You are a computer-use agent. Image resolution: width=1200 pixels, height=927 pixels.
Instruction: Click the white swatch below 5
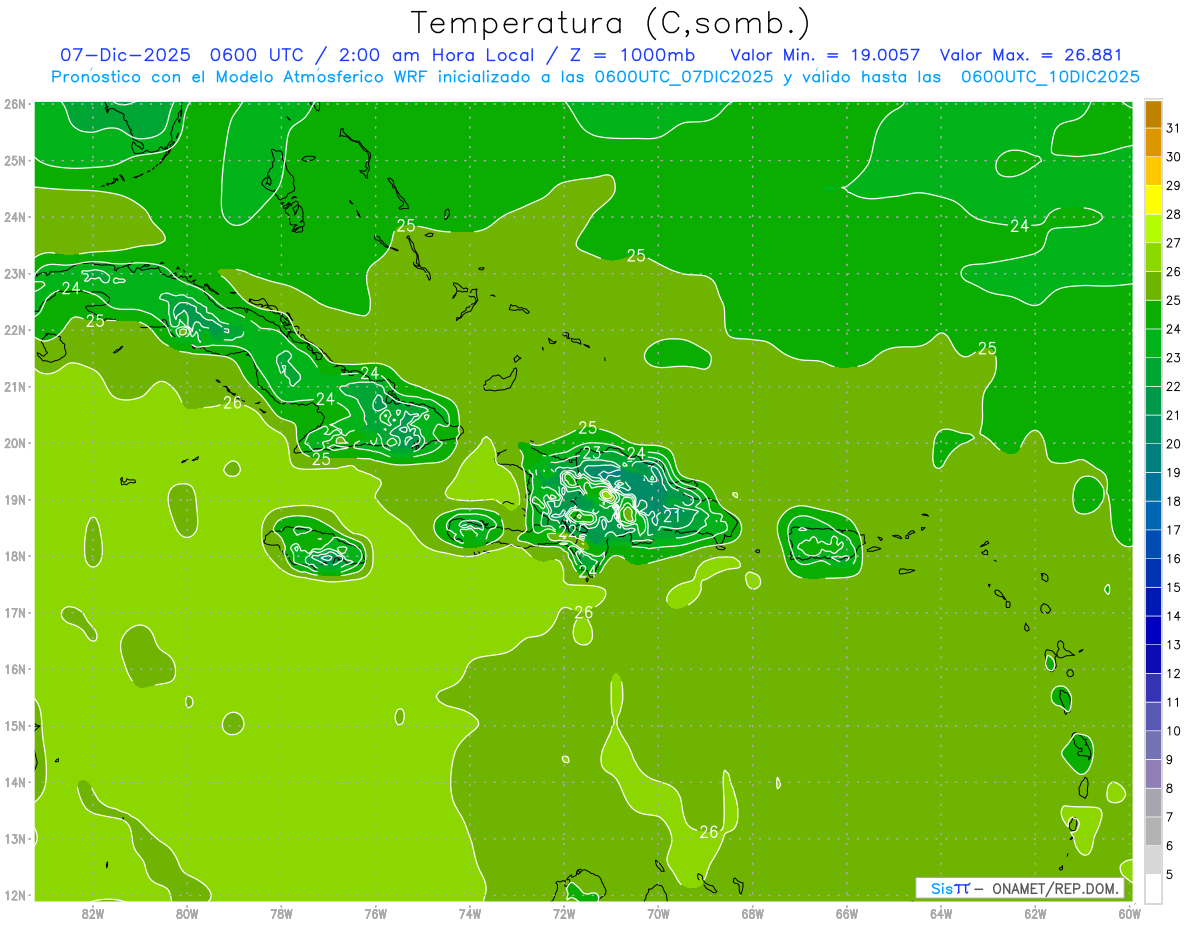(1153, 888)
